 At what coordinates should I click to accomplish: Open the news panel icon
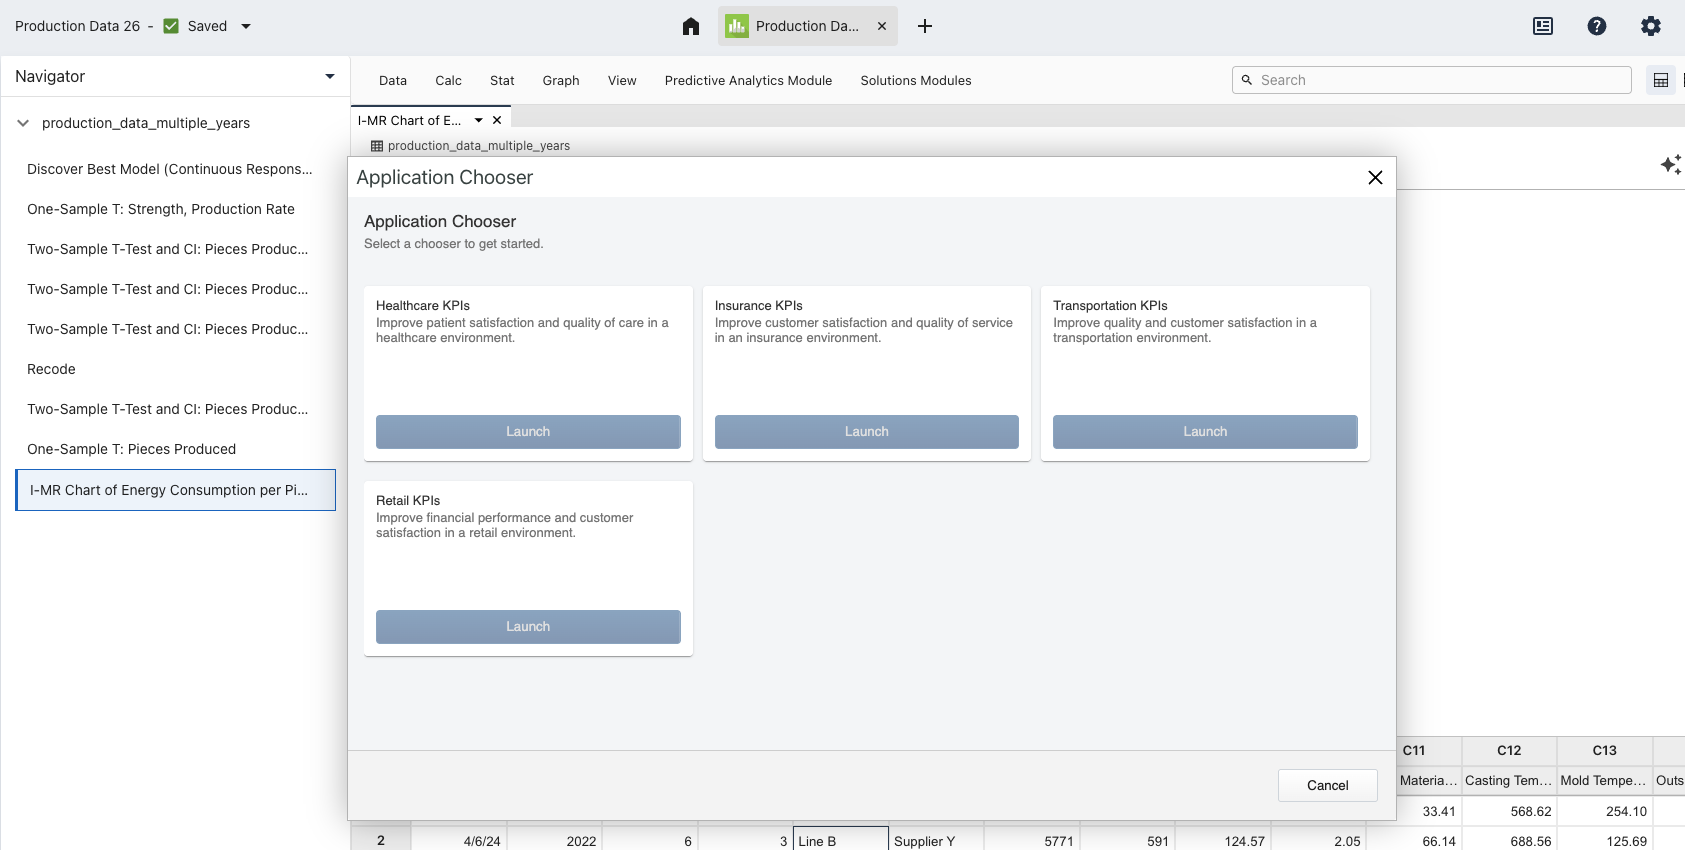pyautogui.click(x=1543, y=26)
